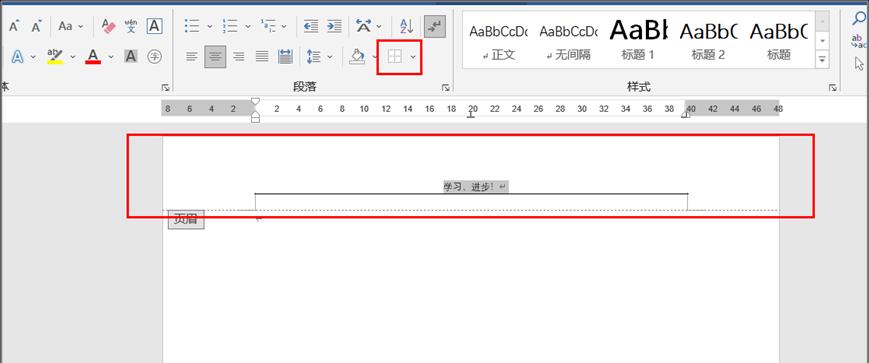Toggle show/hide paragraph marks
This screenshot has width=869, height=363.
point(434,26)
